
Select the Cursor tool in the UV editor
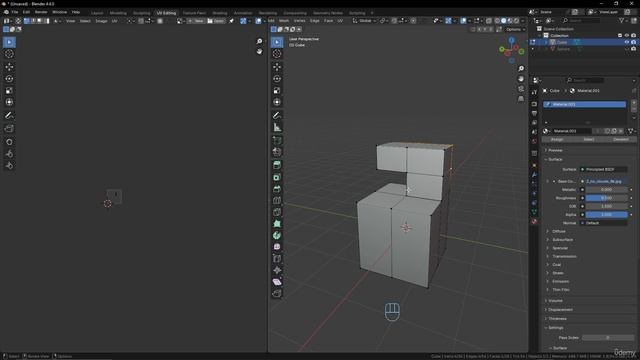coord(9,54)
